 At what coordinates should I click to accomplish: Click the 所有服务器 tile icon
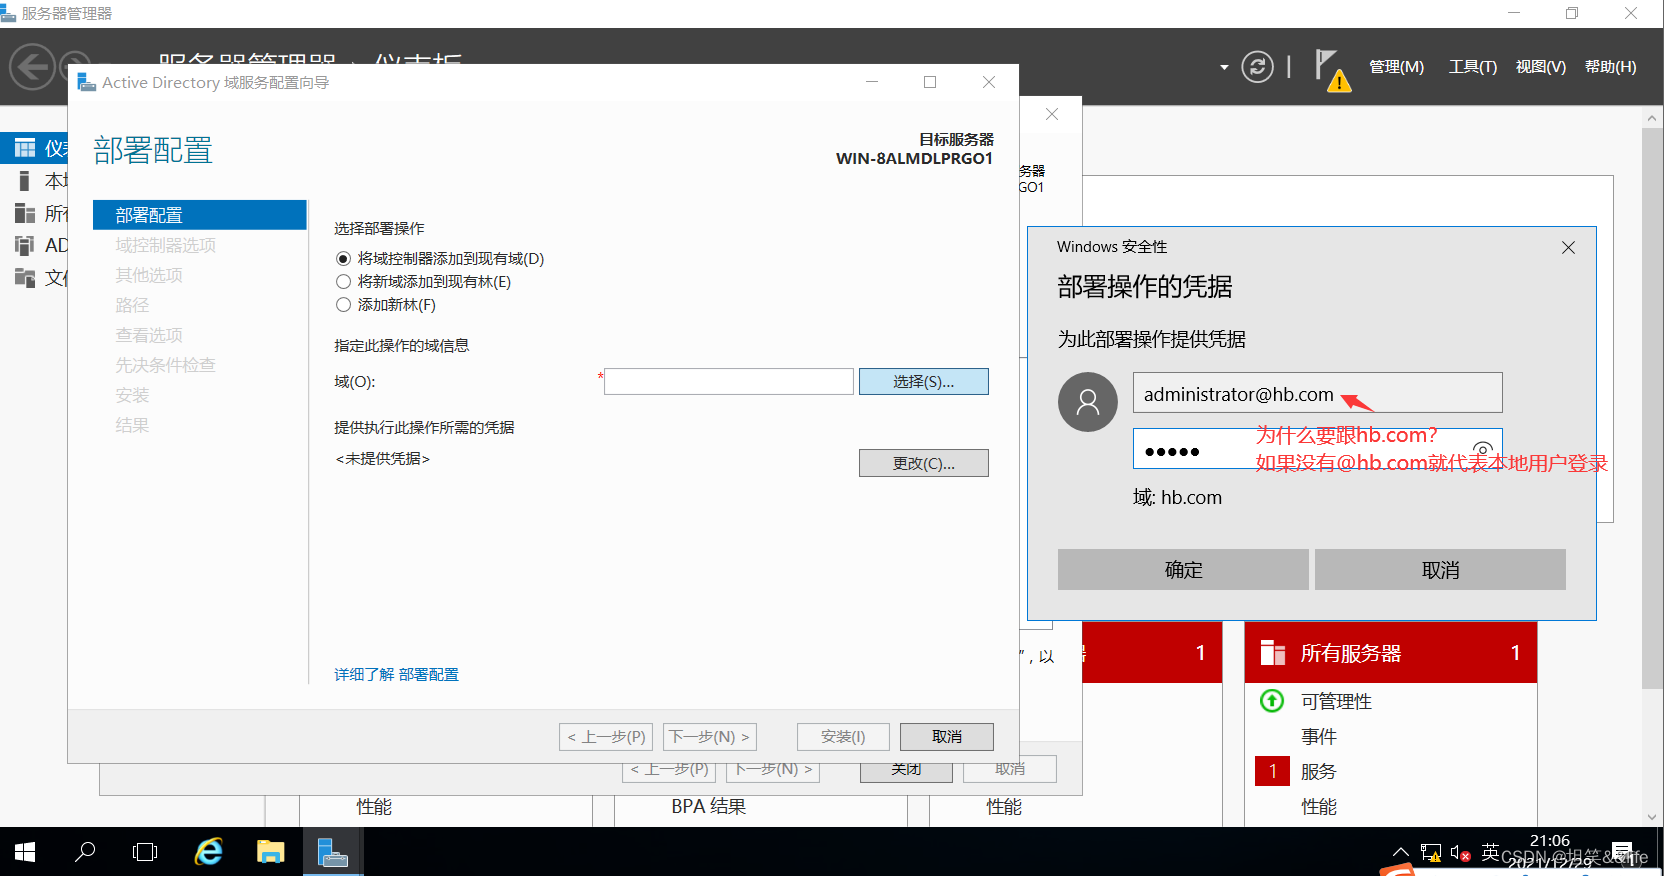(1273, 653)
